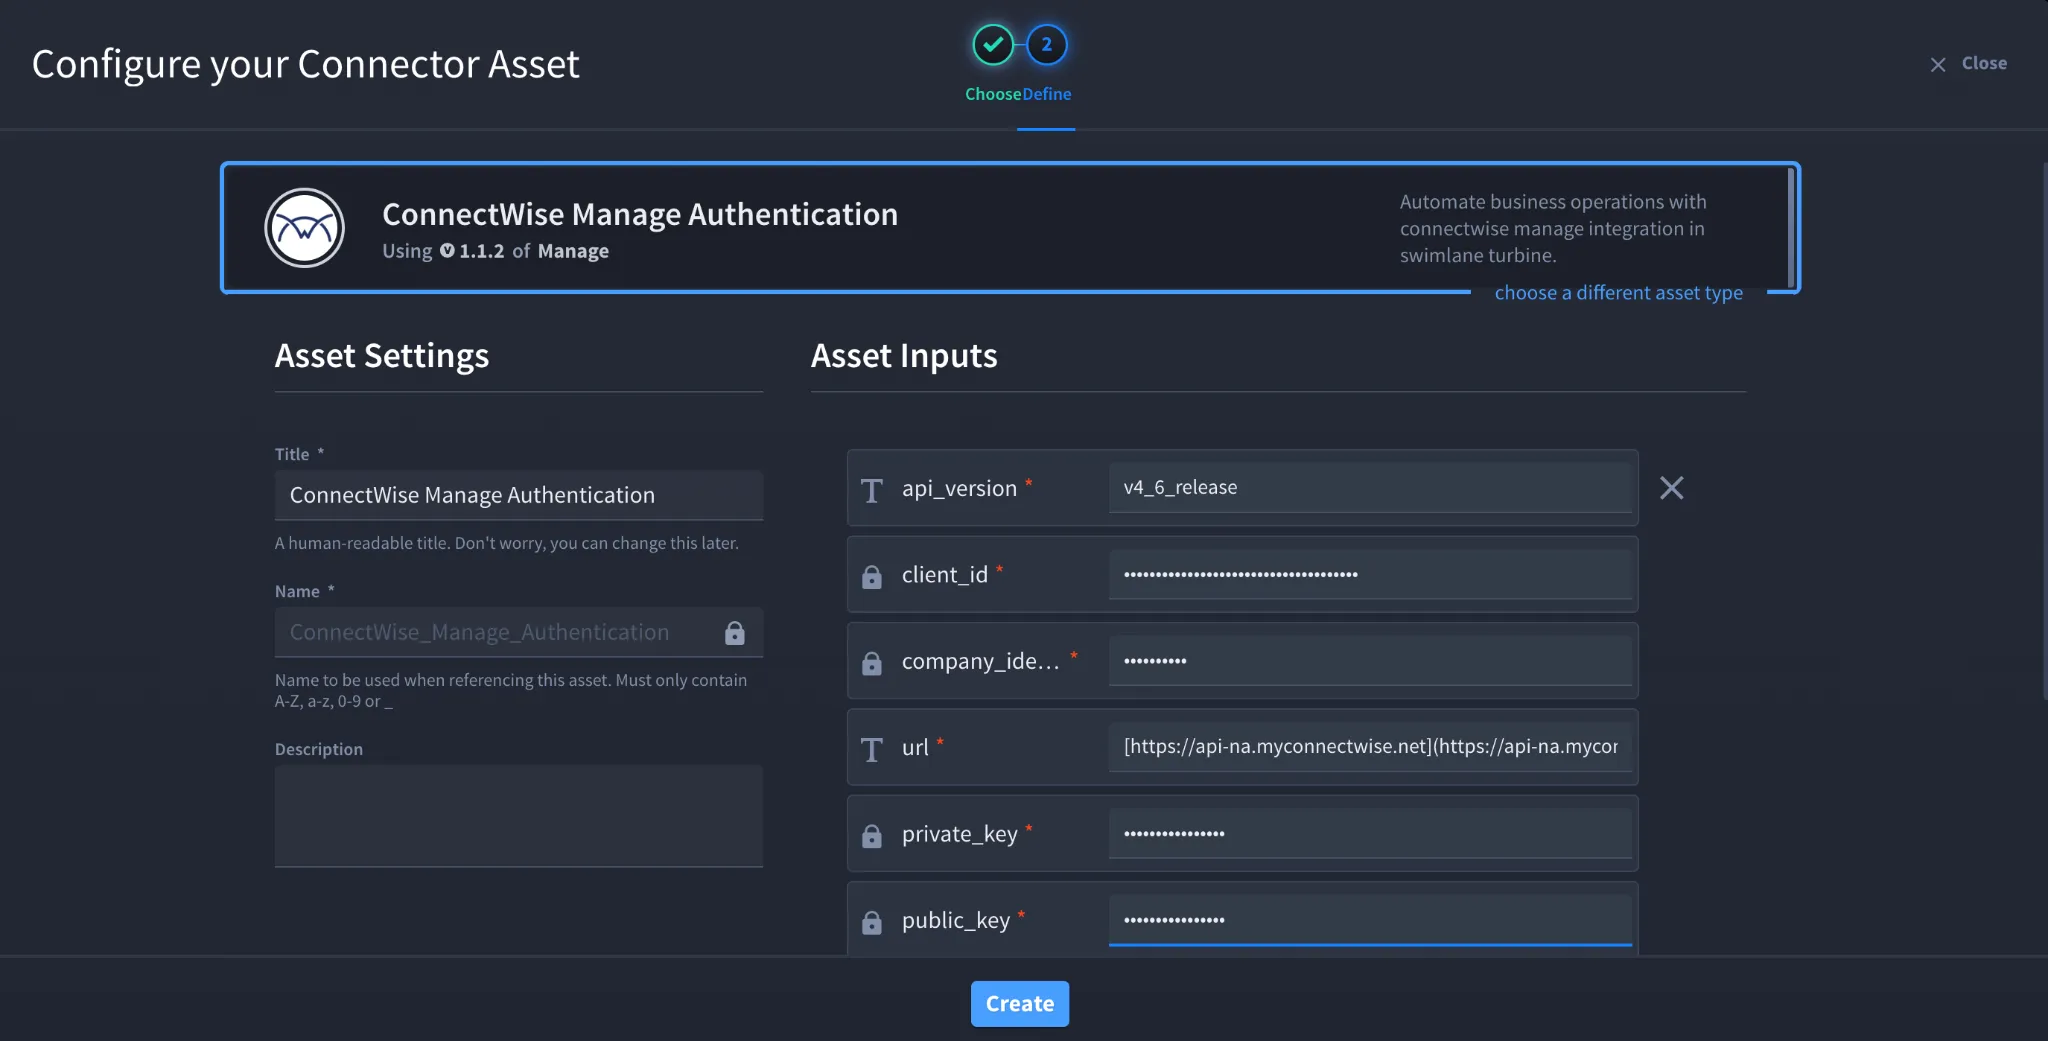This screenshot has width=2048, height=1041.
Task: Click the ConnectWise Manage logo icon
Action: pos(305,228)
